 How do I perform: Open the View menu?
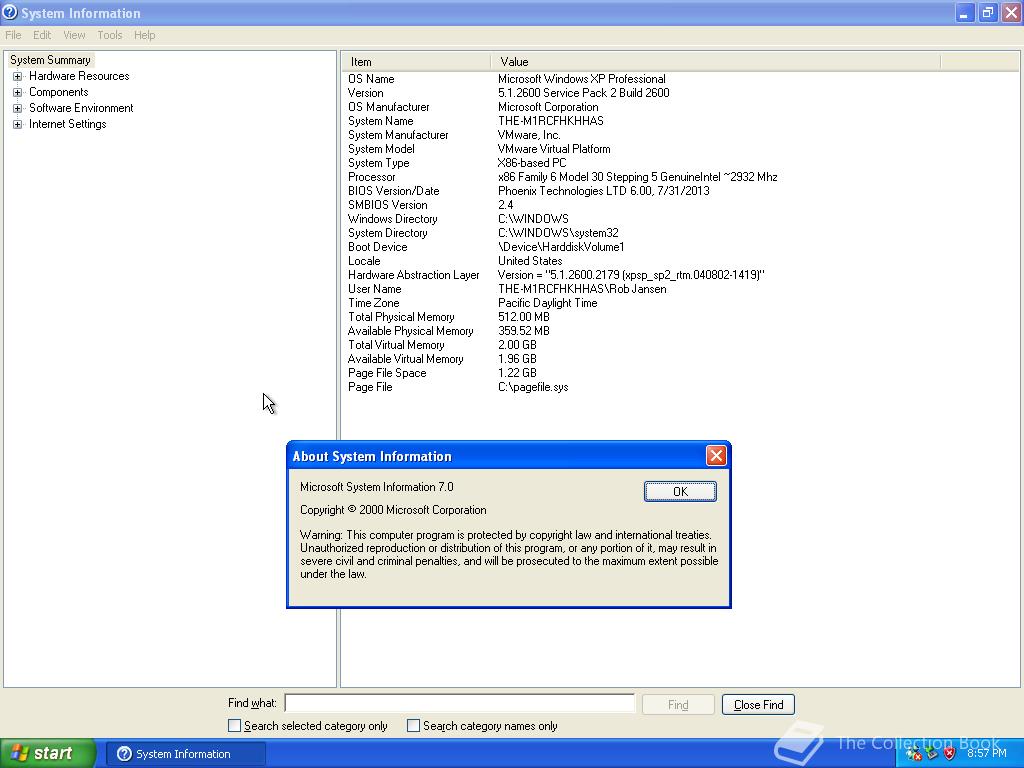(74, 35)
